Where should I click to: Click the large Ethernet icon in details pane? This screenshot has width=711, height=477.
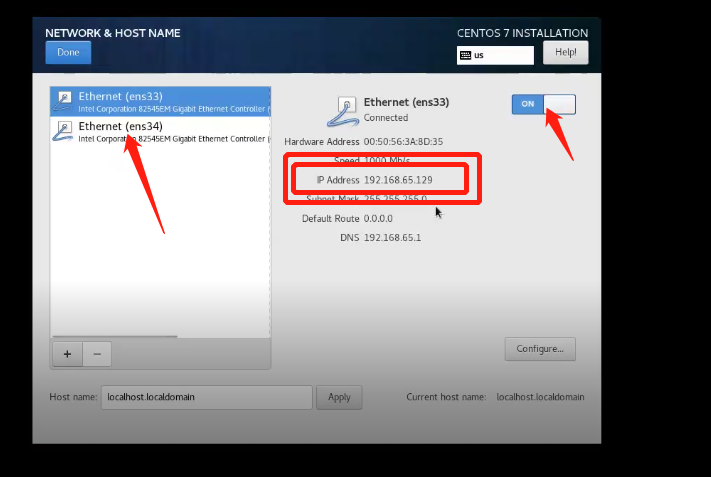(x=343, y=112)
